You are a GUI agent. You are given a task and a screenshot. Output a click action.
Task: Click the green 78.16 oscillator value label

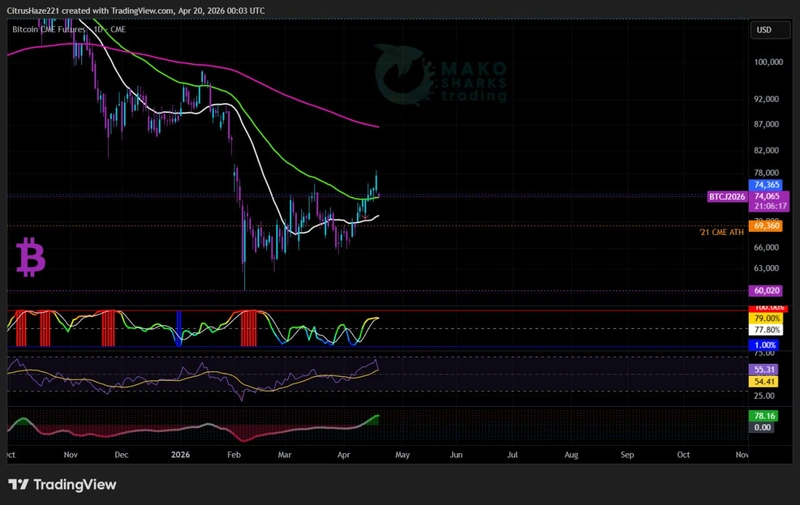pos(764,415)
